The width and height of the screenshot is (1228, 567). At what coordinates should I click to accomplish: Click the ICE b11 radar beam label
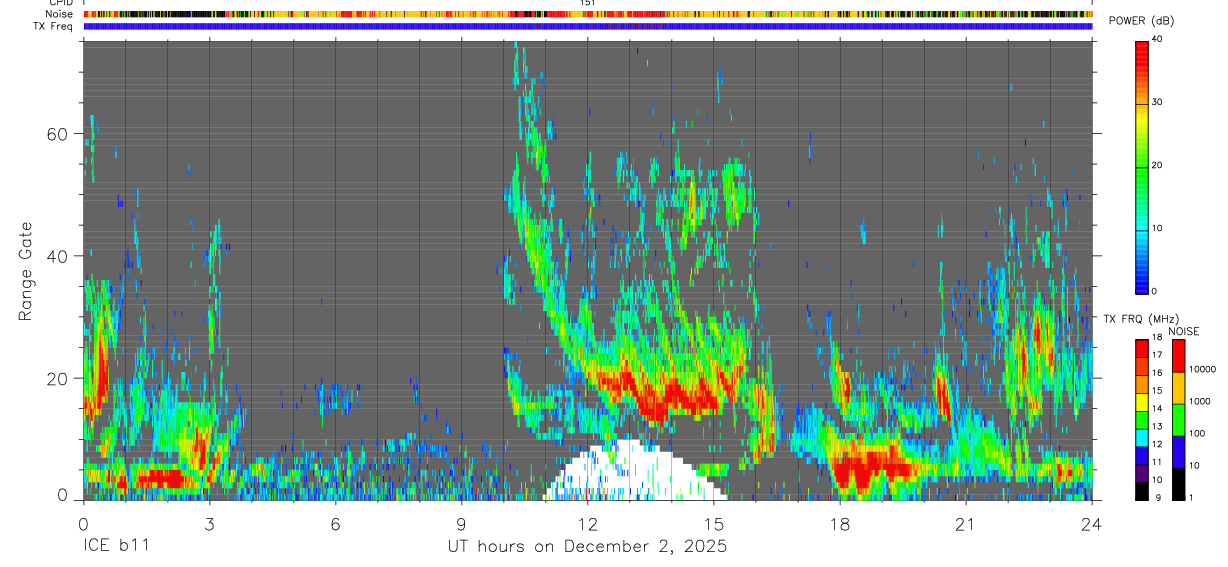pyautogui.click(x=115, y=547)
